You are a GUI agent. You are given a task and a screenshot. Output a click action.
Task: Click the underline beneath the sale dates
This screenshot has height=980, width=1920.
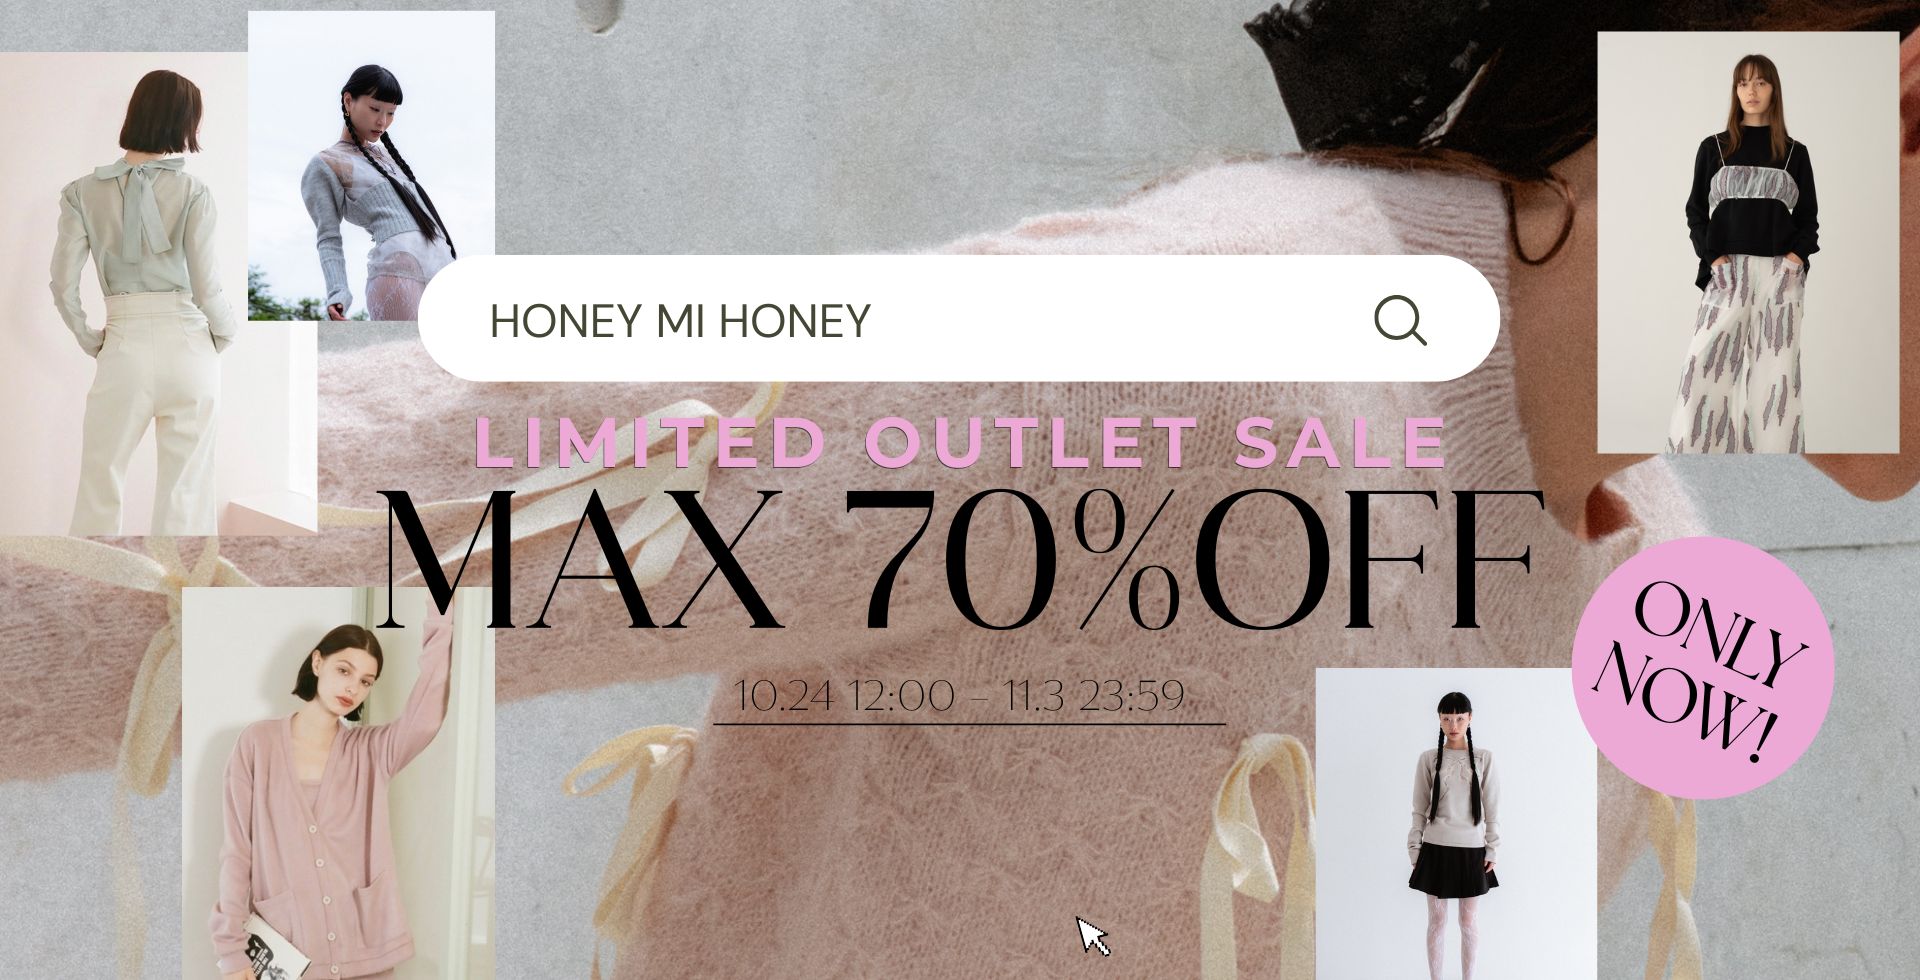pos(969,722)
